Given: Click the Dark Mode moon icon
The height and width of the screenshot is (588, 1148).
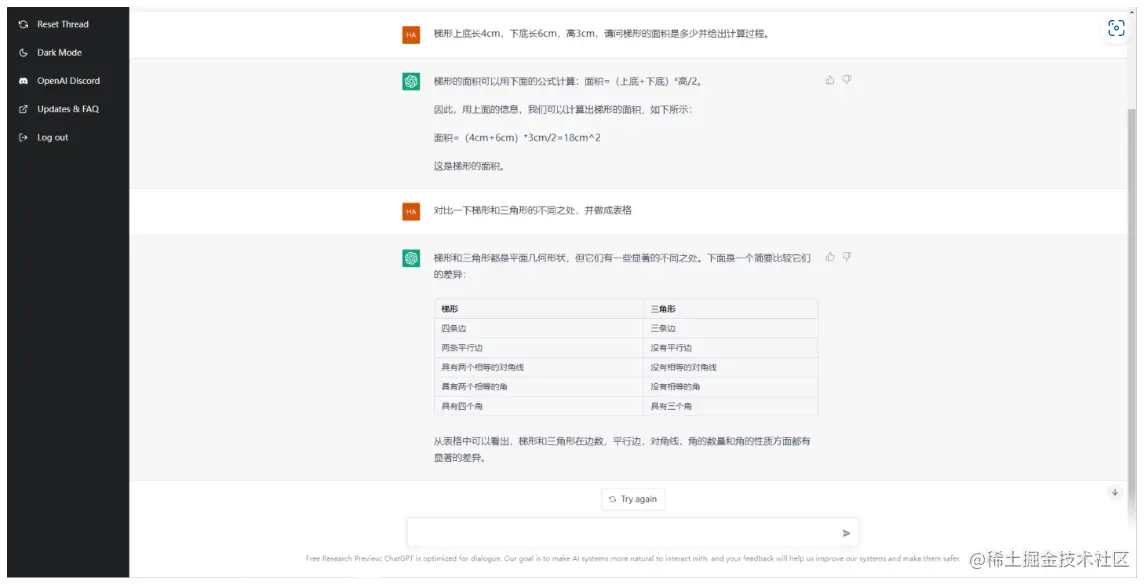Looking at the screenshot, I should pos(23,53).
